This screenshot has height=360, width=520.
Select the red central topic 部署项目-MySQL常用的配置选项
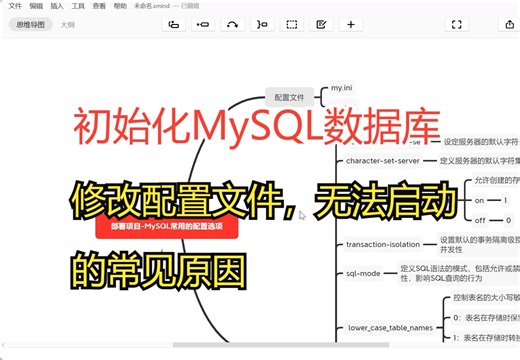tap(167, 227)
